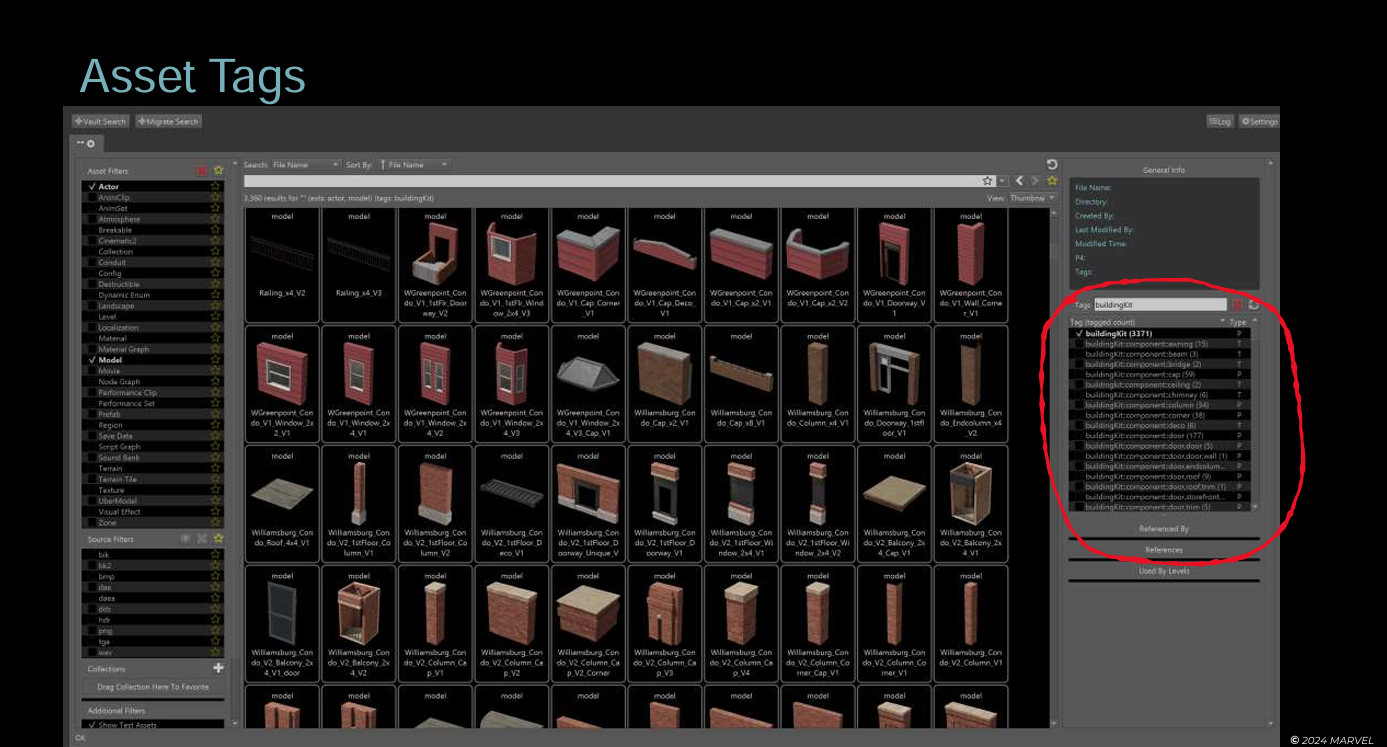Click the Migrate Search button

tap(169, 121)
